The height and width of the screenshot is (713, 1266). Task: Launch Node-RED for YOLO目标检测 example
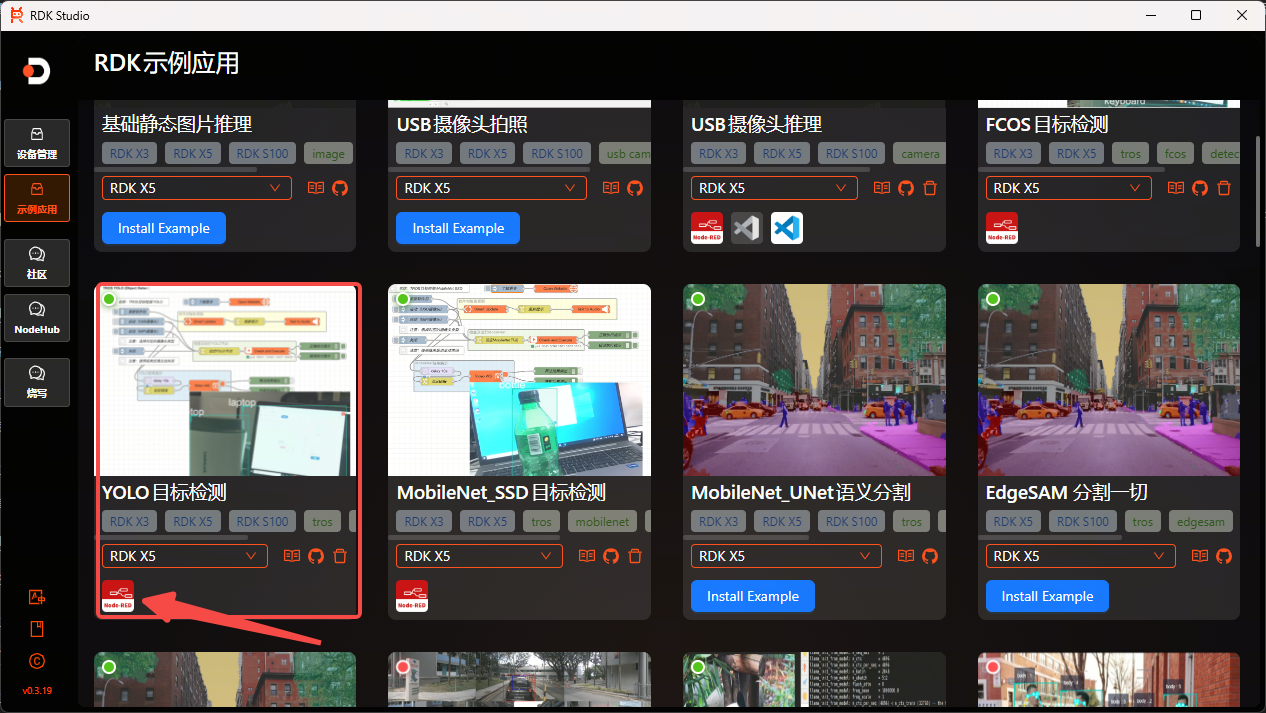pos(117,595)
